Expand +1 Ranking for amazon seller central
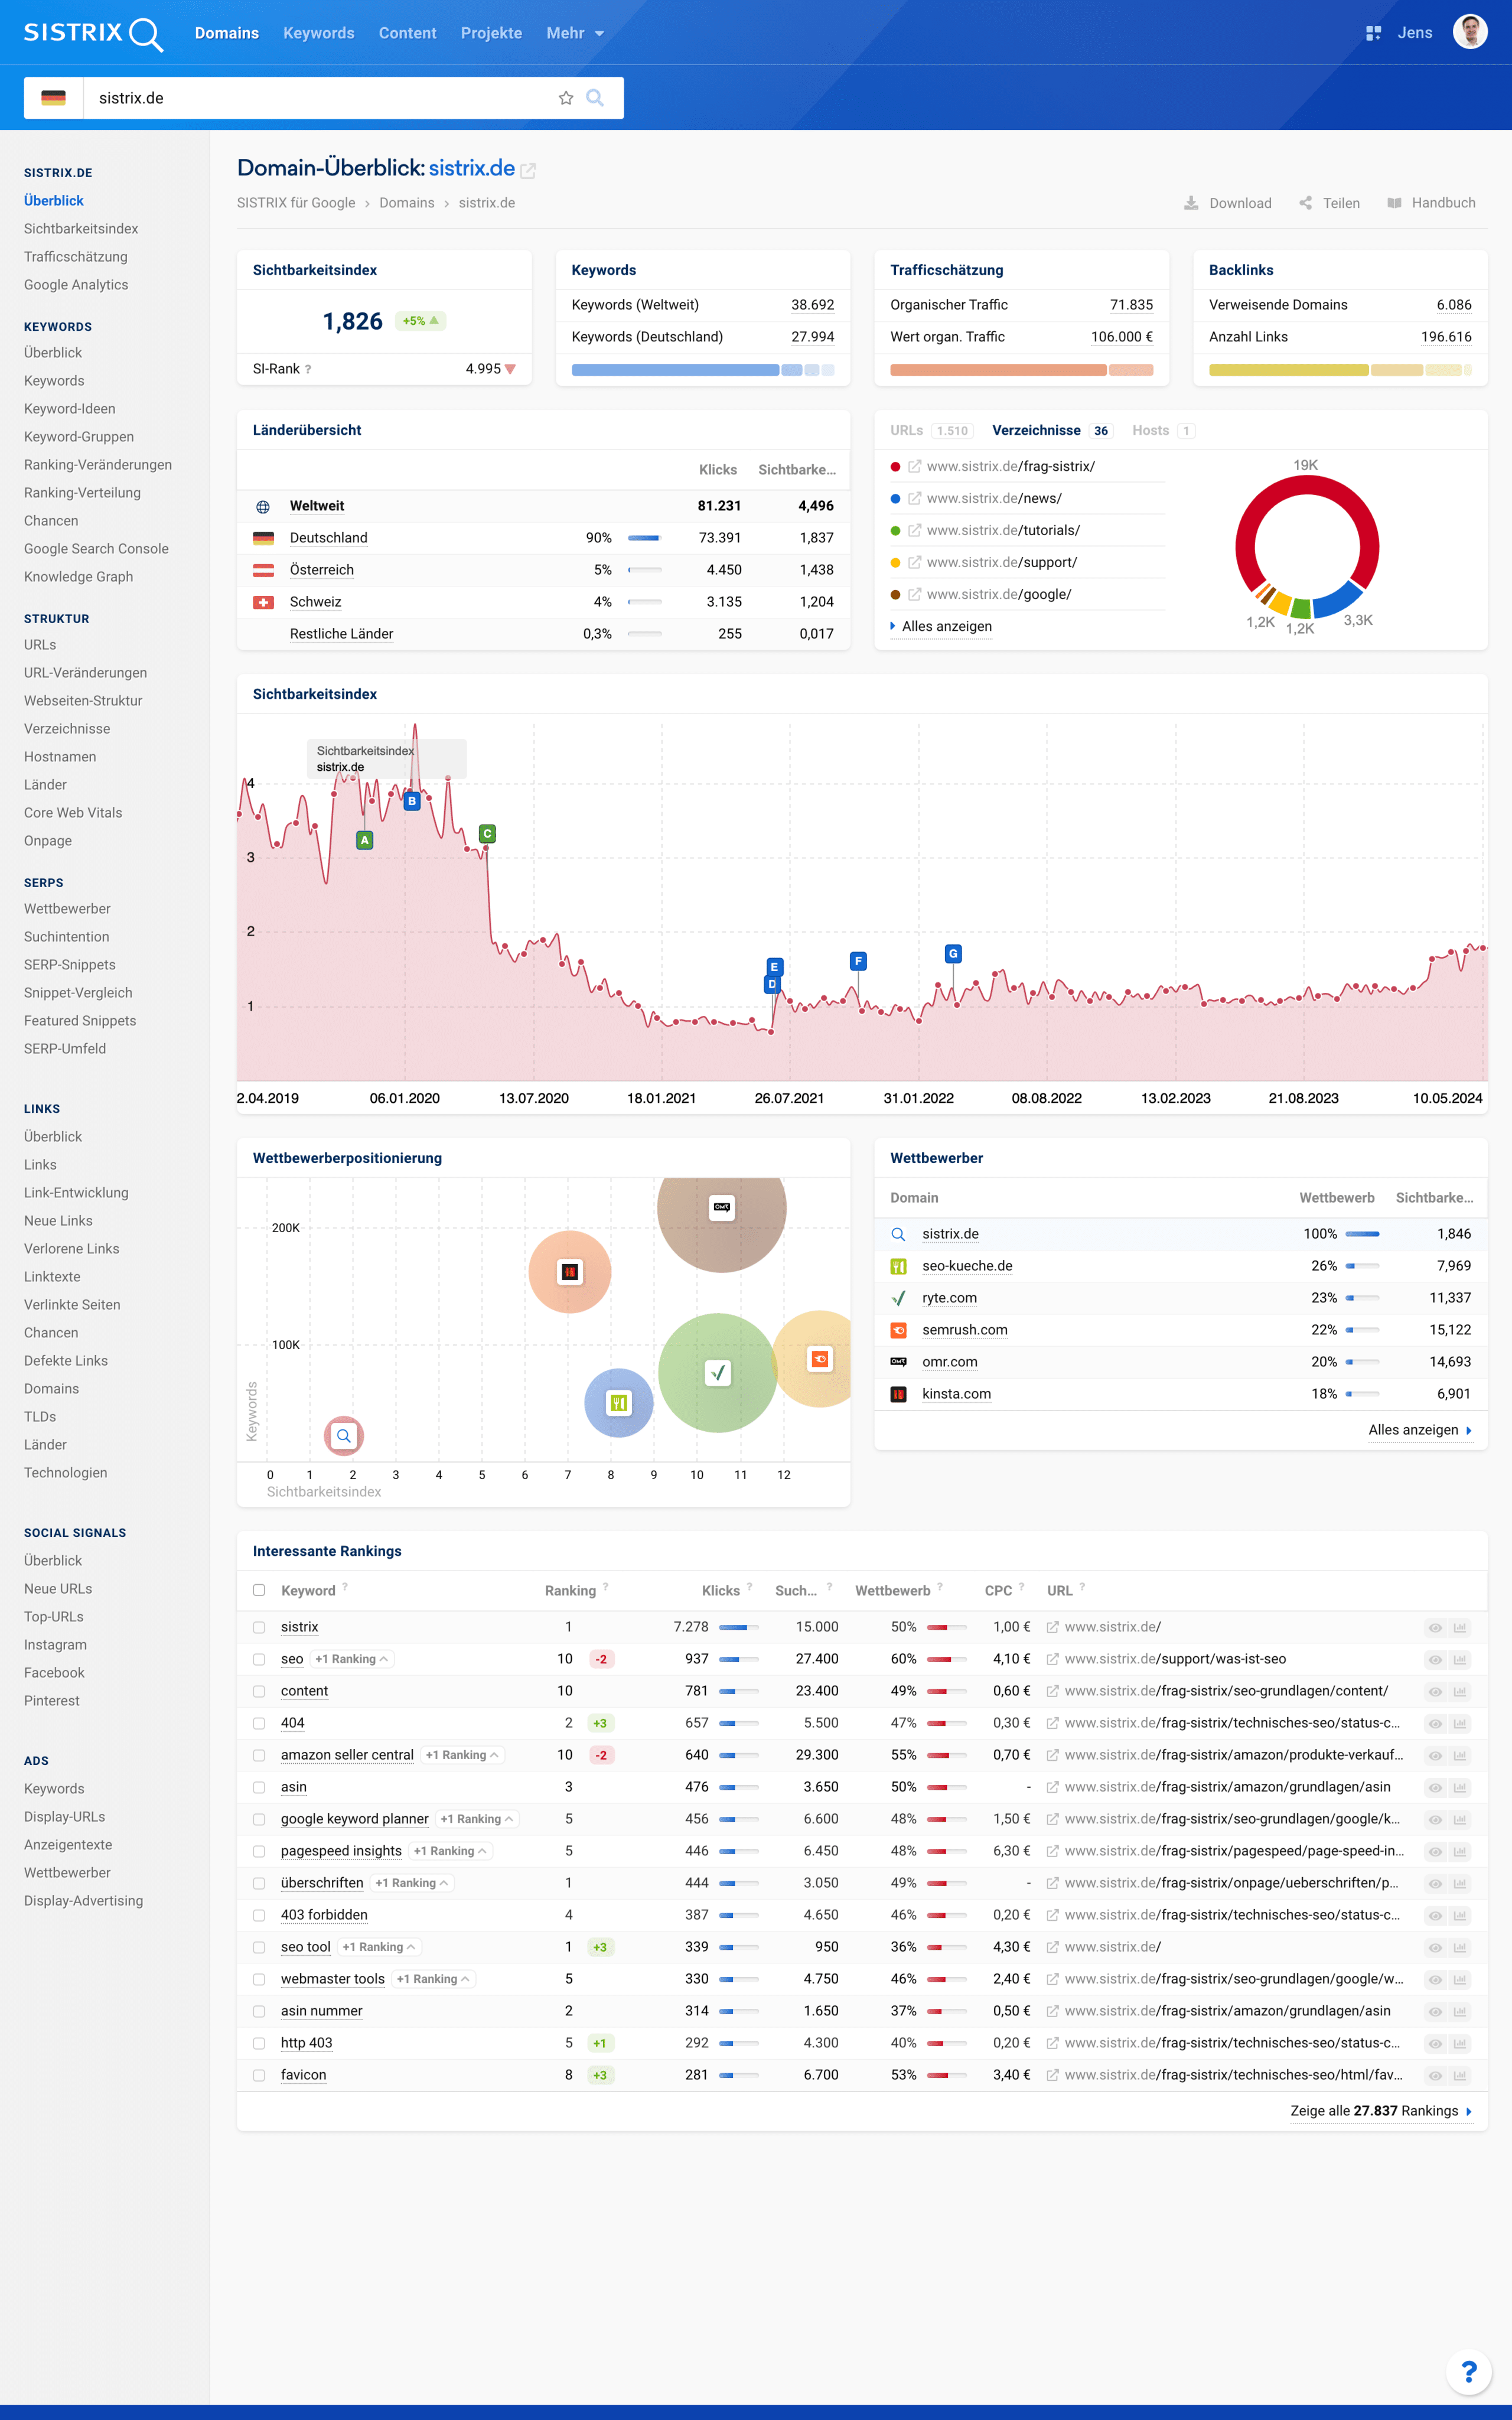The image size is (1512, 2420). [x=462, y=1755]
